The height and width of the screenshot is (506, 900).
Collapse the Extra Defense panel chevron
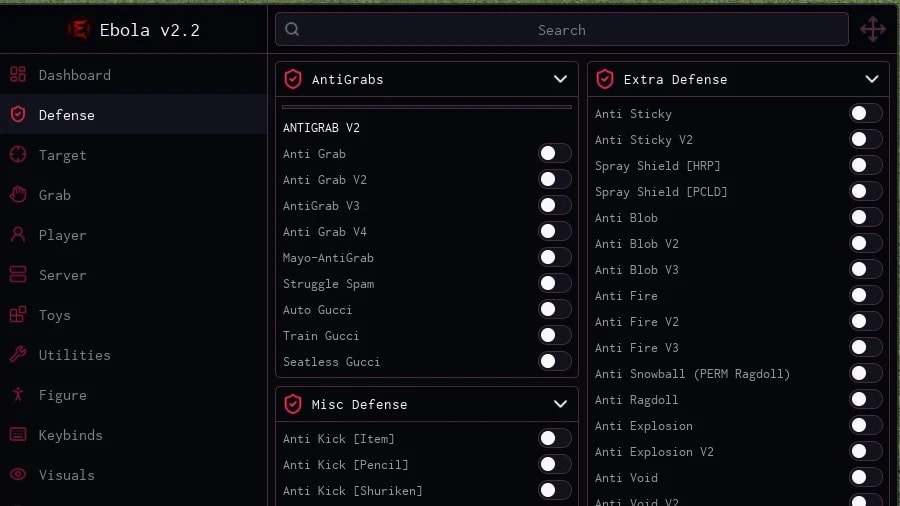coord(871,79)
